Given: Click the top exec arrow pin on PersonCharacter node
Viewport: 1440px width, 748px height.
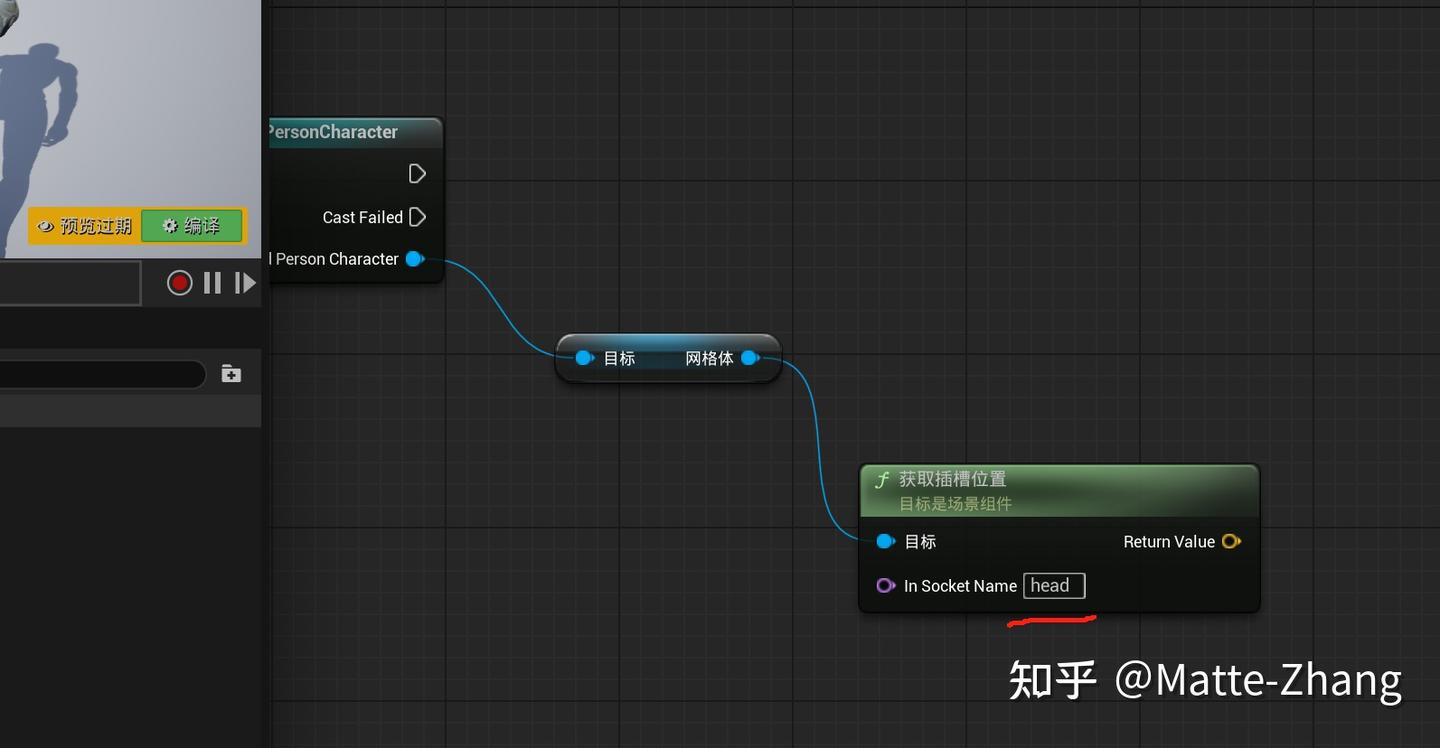Looking at the screenshot, I should (417, 173).
